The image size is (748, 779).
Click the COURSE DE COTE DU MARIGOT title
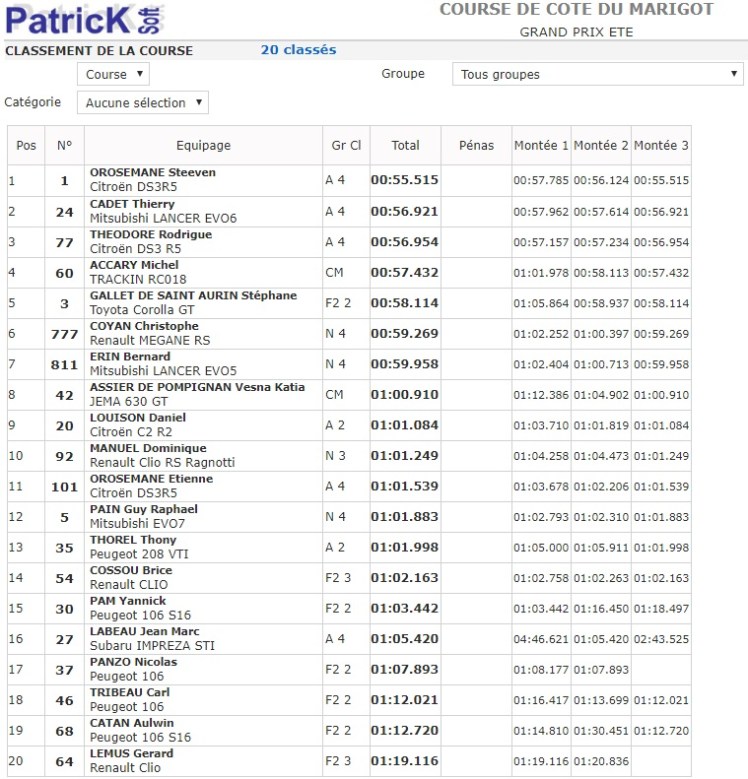576,10
